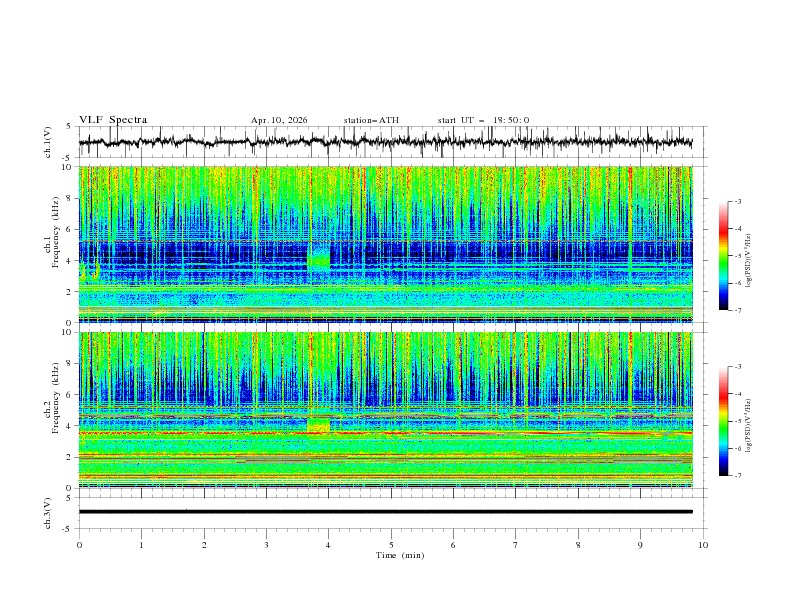Click the "VLF Spectra" title text

[113, 120]
